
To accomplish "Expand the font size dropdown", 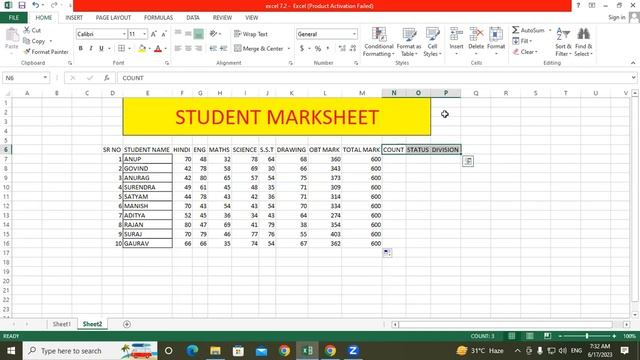I will coord(144,34).
